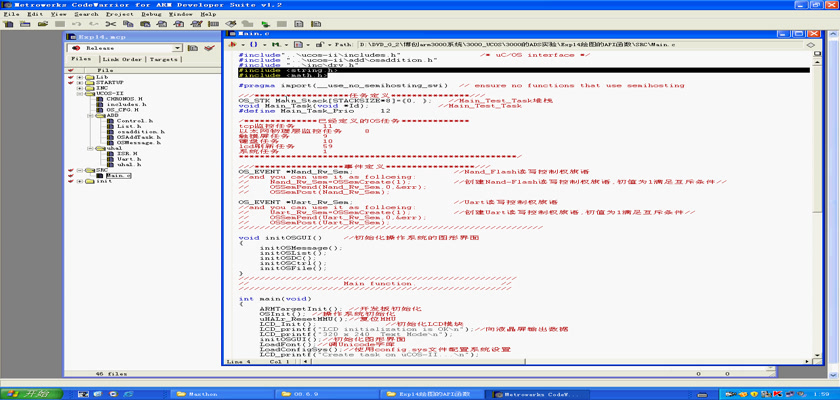Viewport: 840px width, 400px height.
Task: Toggle touch checkmark beside Lib folder
Action: 71,78
